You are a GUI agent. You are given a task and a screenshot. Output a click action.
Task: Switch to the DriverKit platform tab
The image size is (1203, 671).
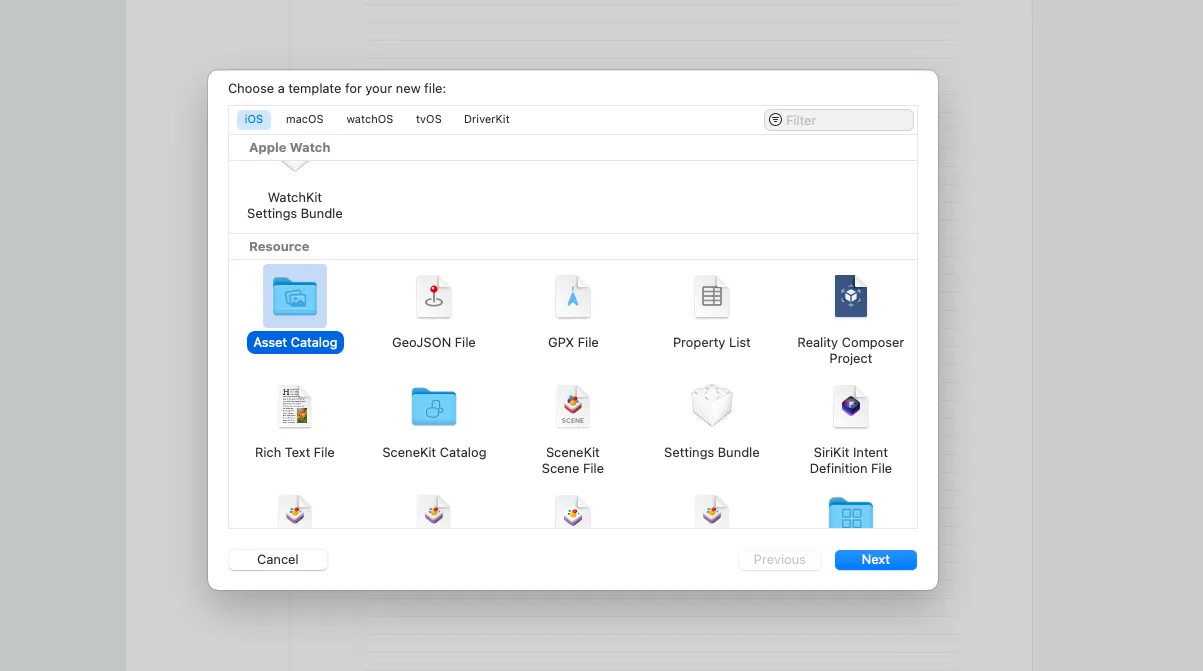pyautogui.click(x=487, y=119)
